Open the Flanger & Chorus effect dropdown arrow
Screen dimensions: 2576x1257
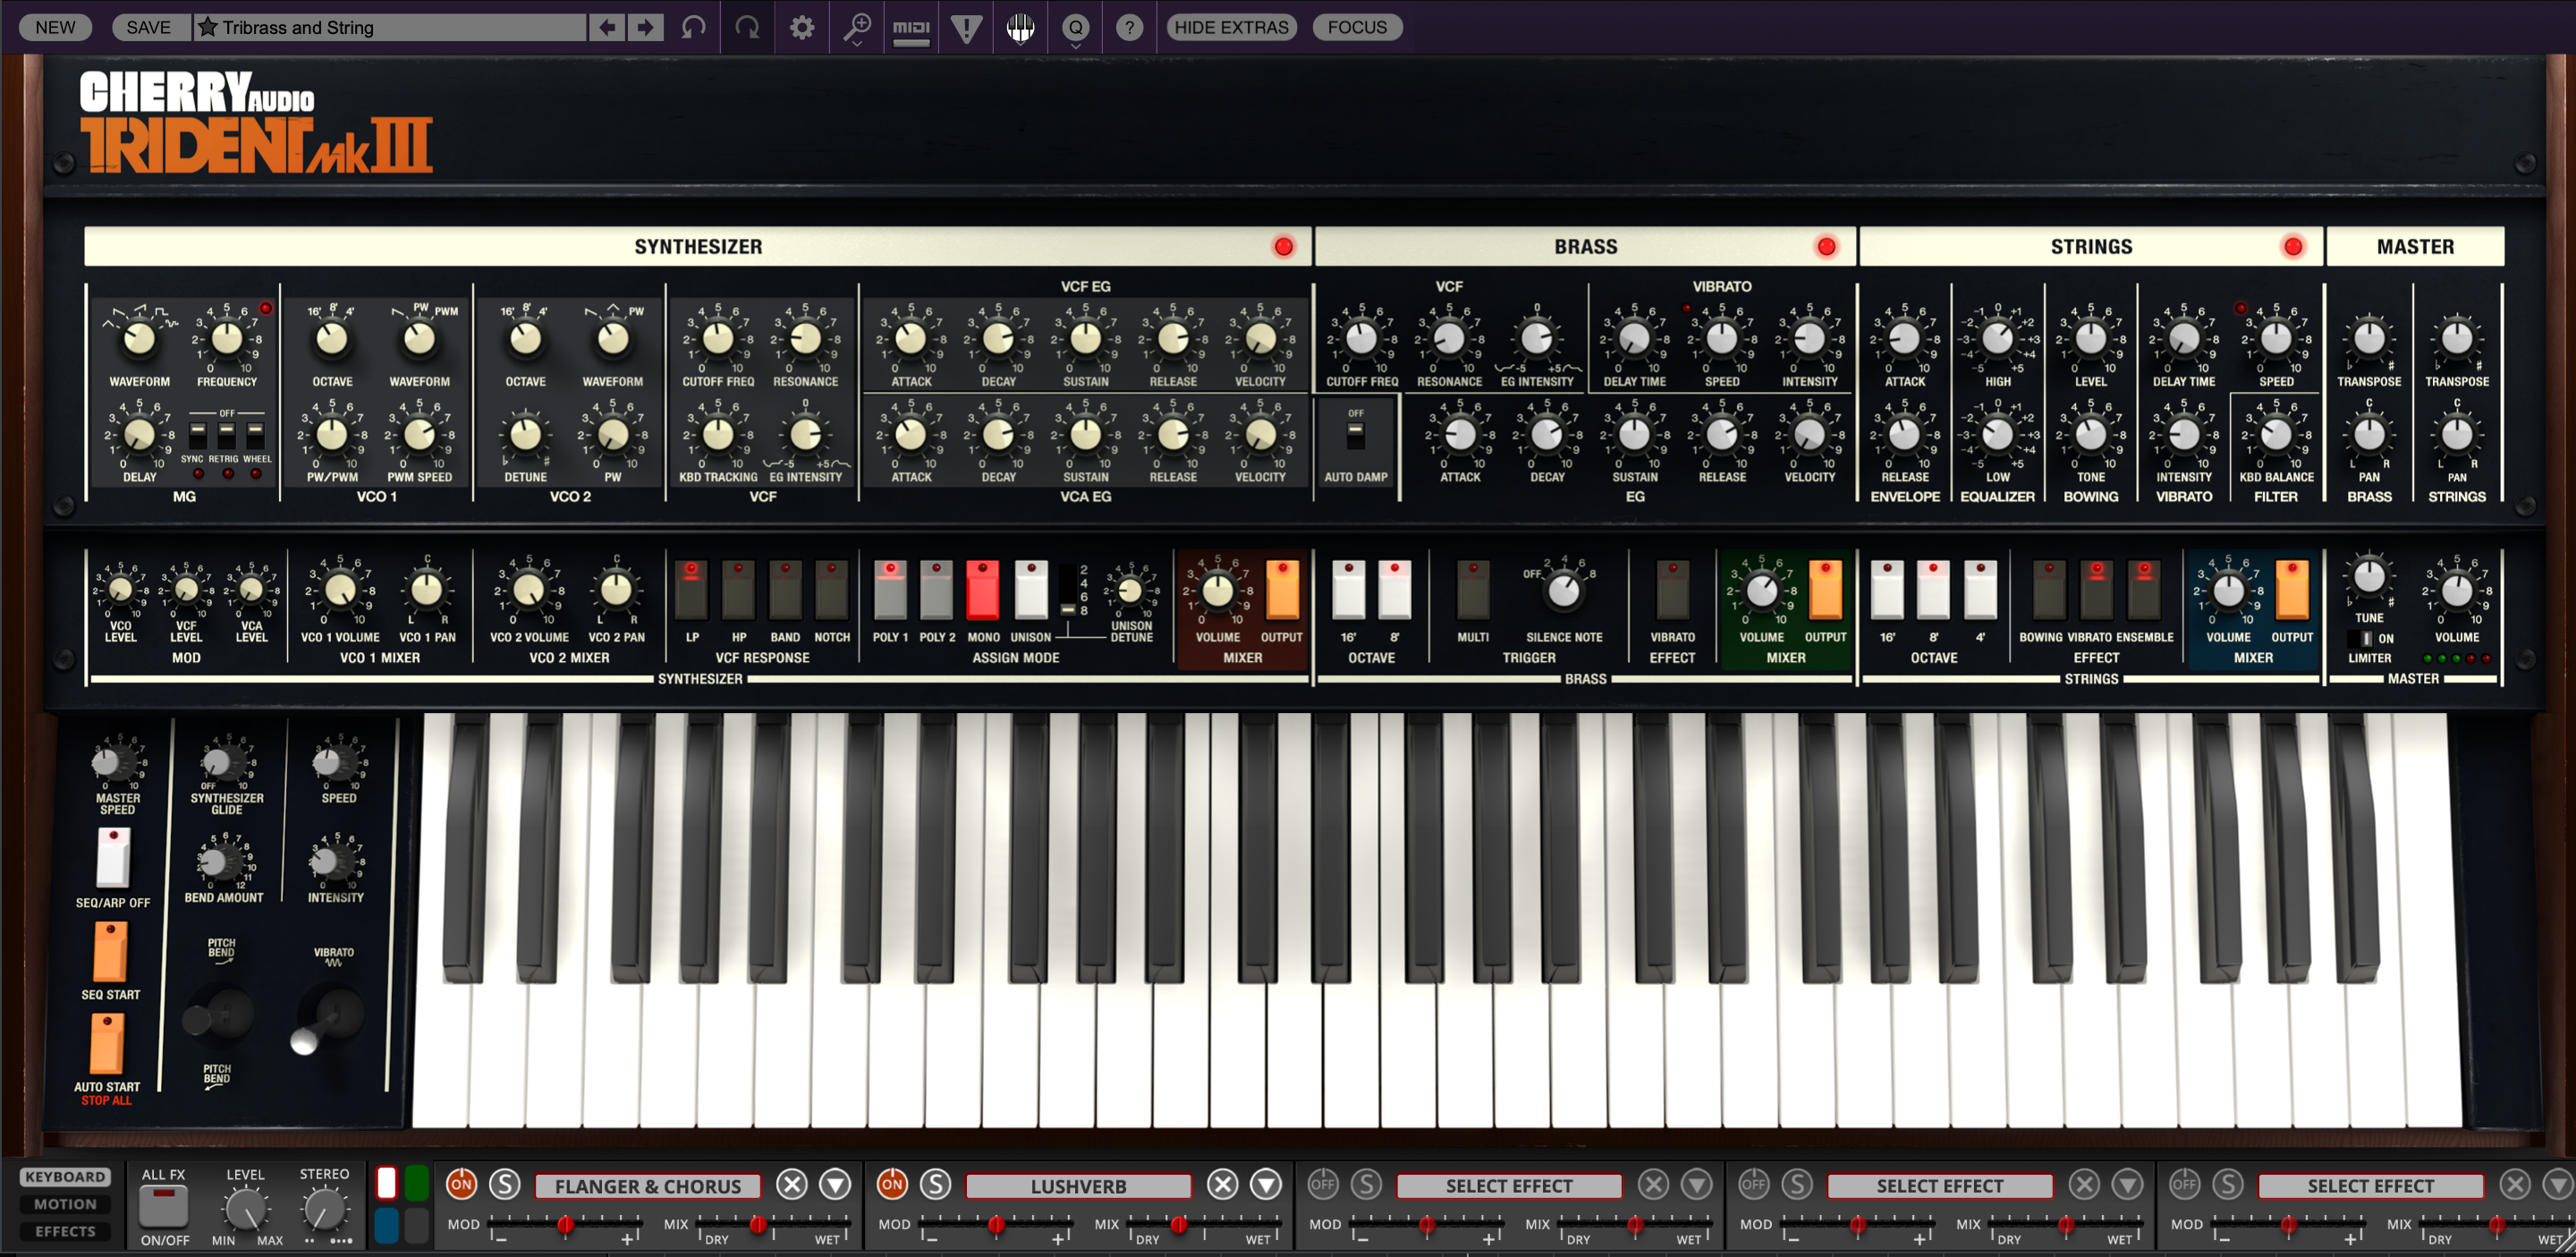pos(835,1185)
